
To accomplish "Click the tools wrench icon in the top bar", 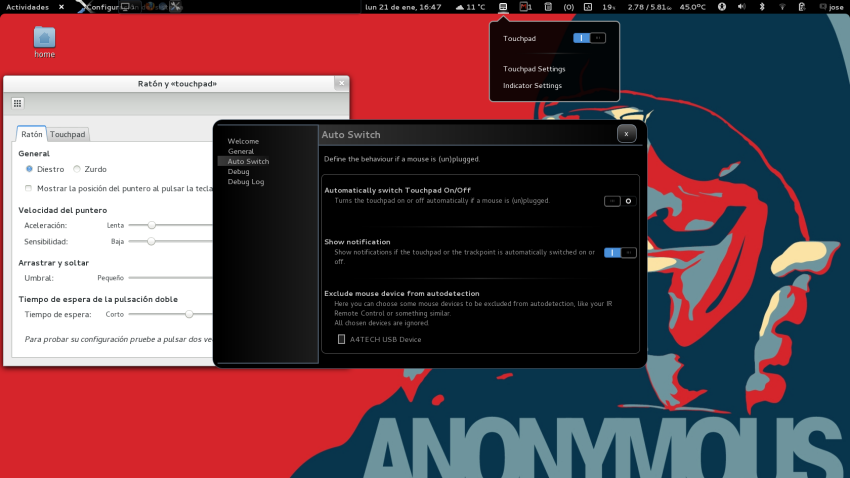I will coord(175,7).
